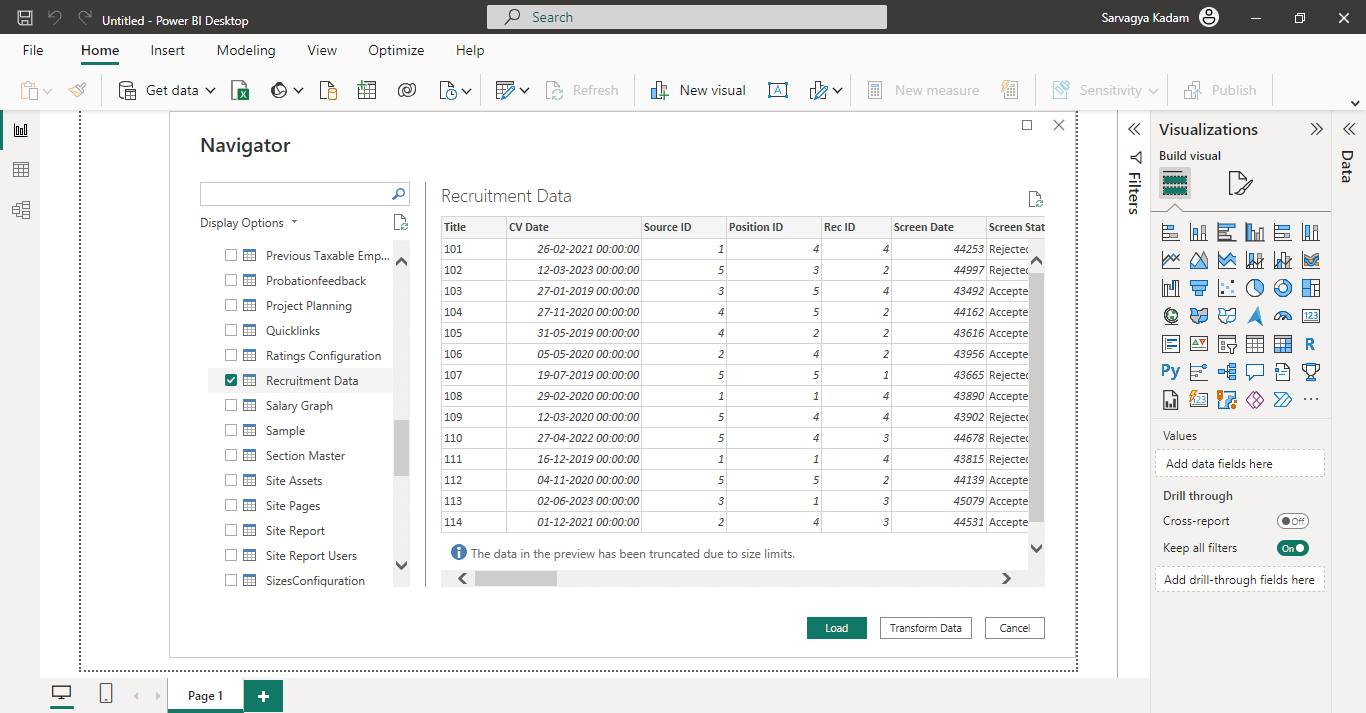
Task: Click the Load button
Action: click(x=836, y=628)
